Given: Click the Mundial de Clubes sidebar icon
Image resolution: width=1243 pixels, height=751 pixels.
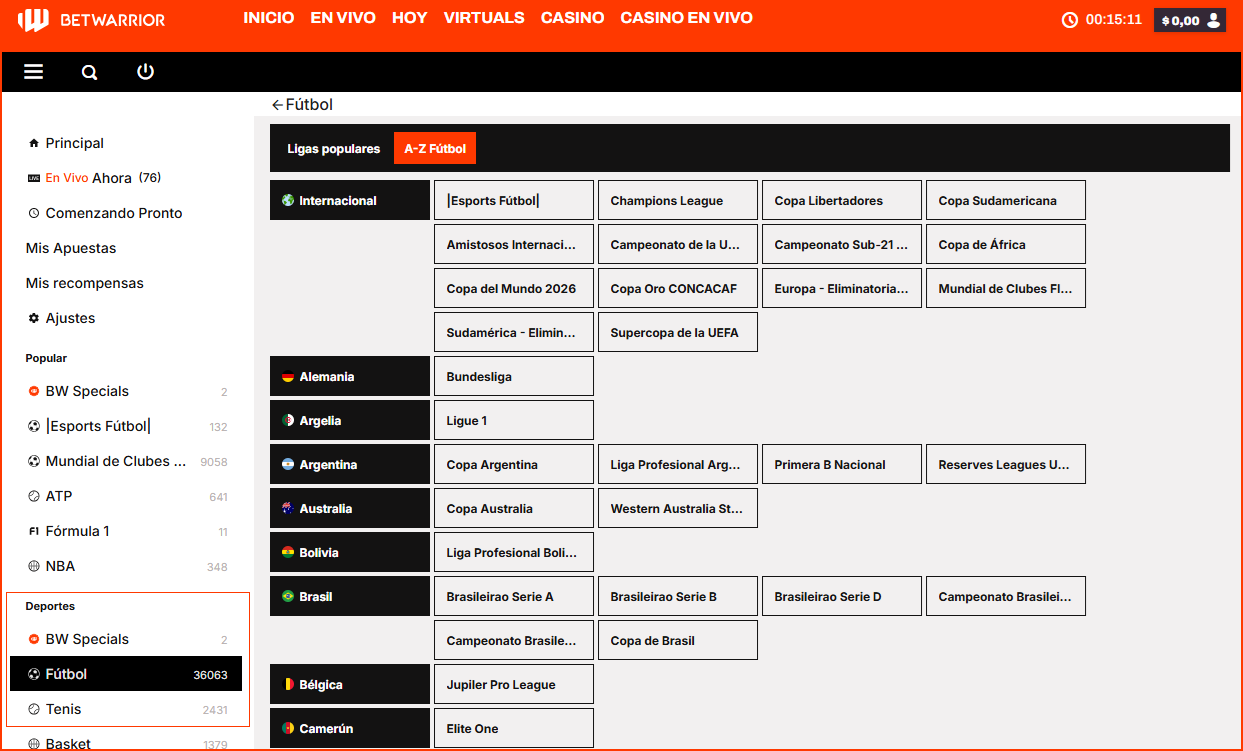Looking at the screenshot, I should point(34,461).
